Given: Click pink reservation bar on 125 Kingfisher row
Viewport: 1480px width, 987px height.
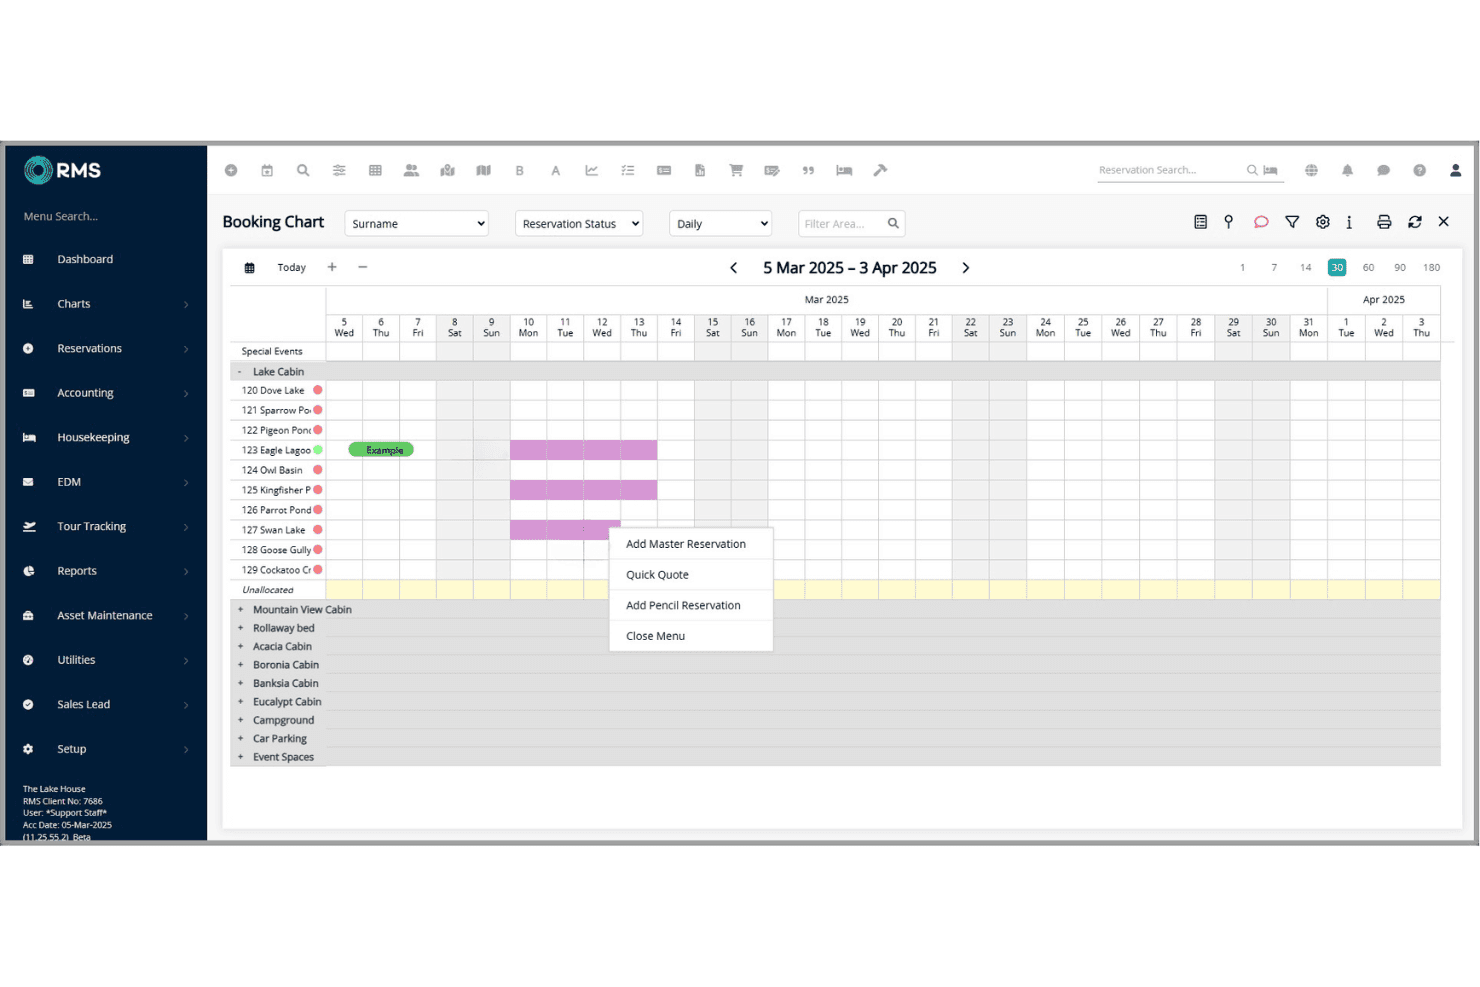Looking at the screenshot, I should pos(584,490).
